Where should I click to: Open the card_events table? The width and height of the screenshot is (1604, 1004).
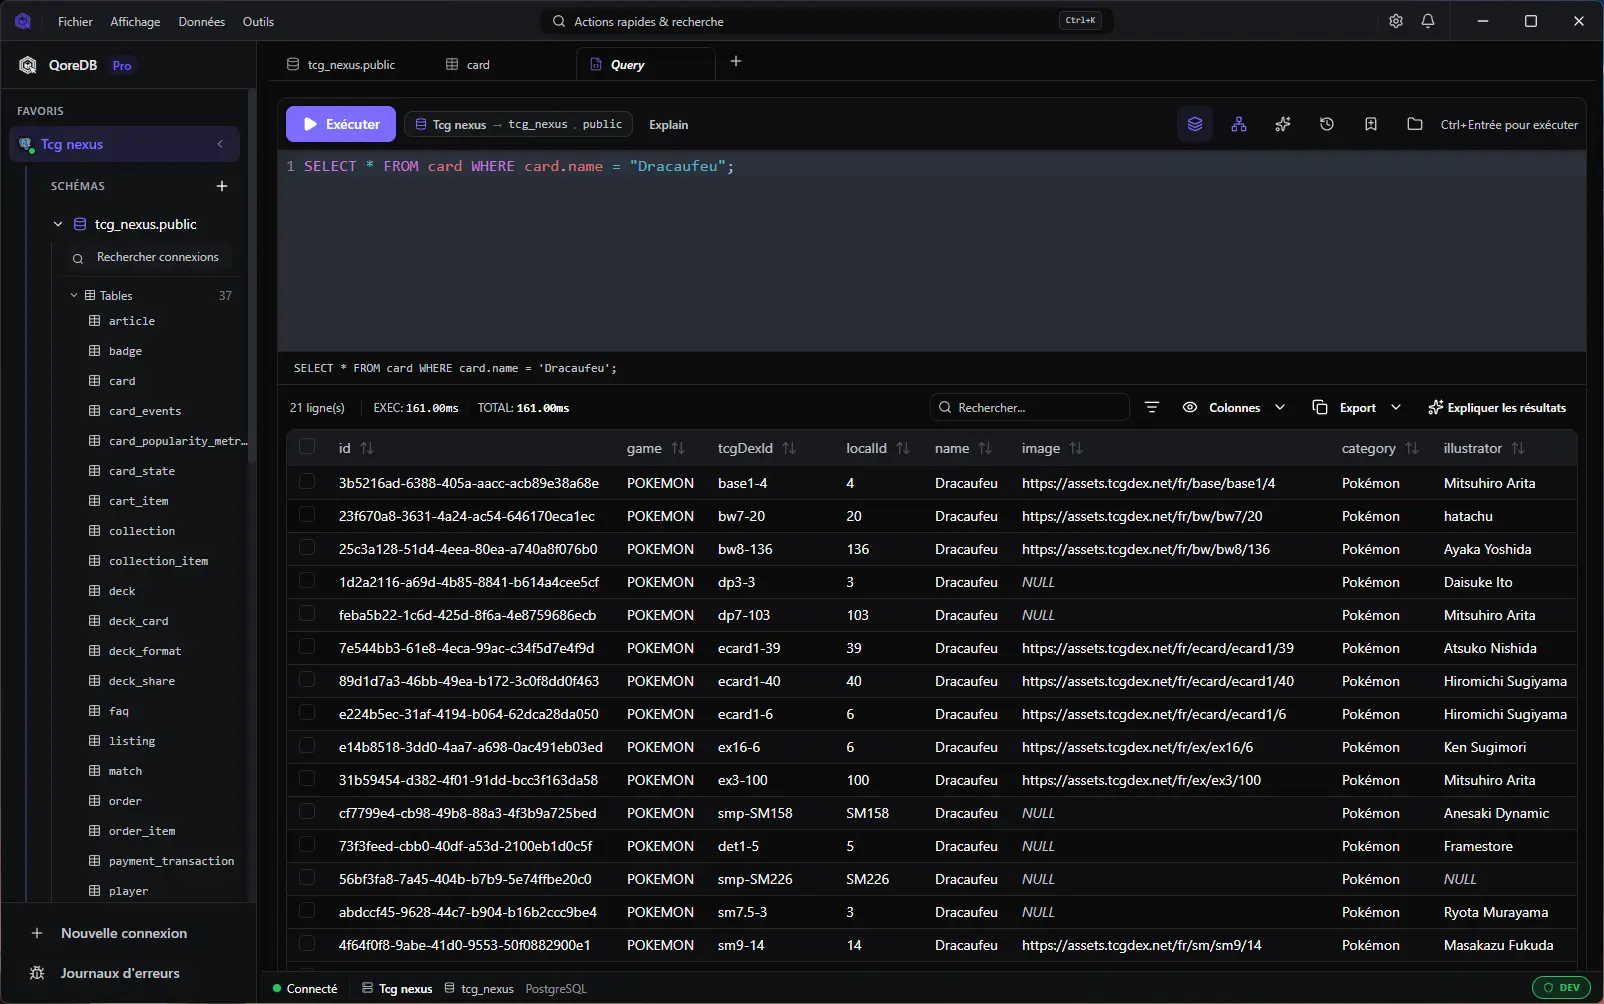pyautogui.click(x=145, y=411)
